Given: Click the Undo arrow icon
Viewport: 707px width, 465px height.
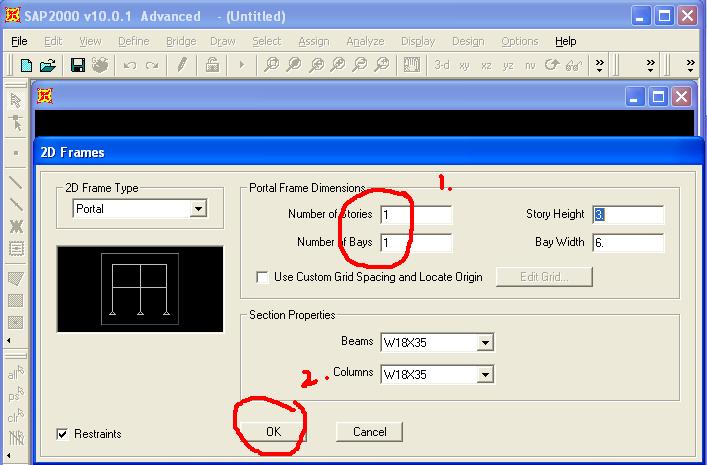Looking at the screenshot, I should tap(130, 66).
